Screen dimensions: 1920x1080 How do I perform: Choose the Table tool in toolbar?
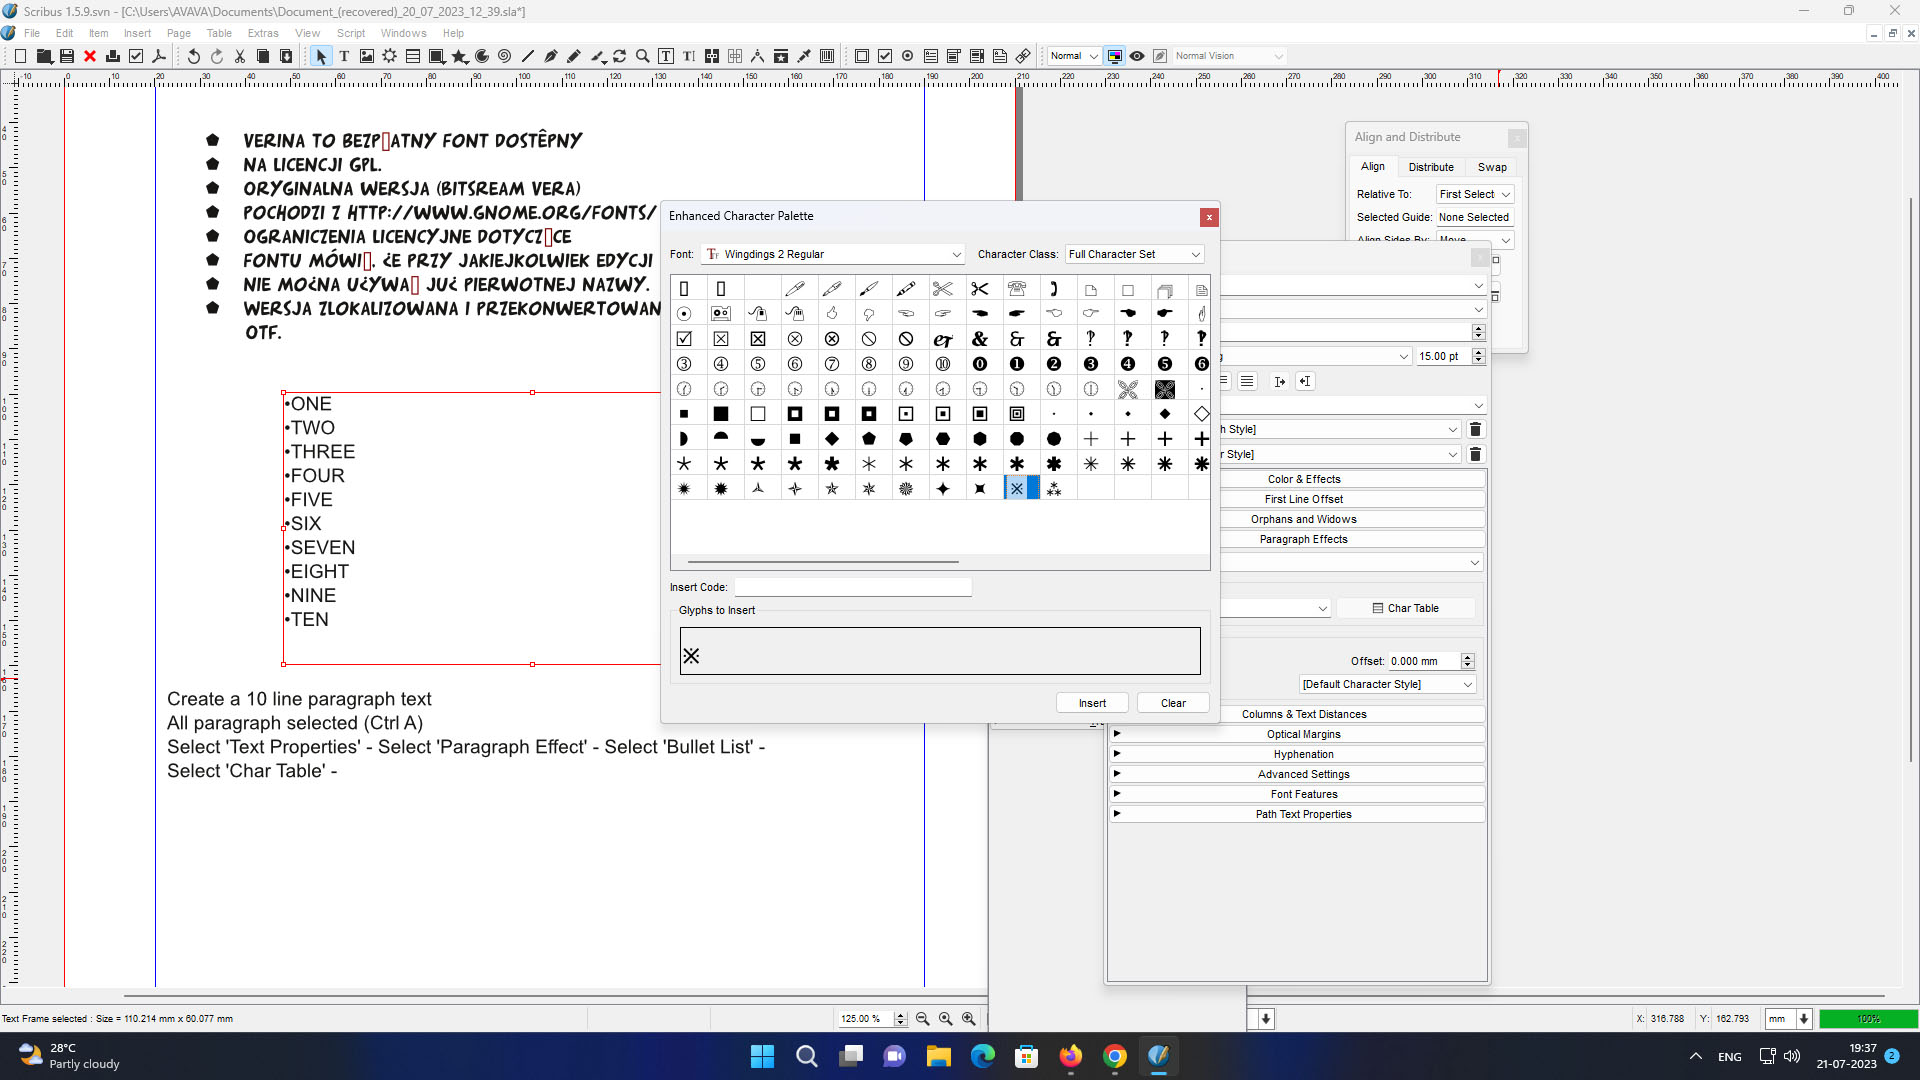pyautogui.click(x=413, y=57)
